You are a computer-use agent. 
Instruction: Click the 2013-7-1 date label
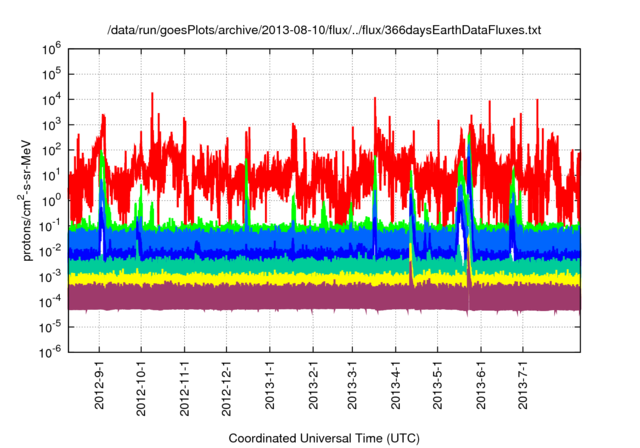point(523,385)
